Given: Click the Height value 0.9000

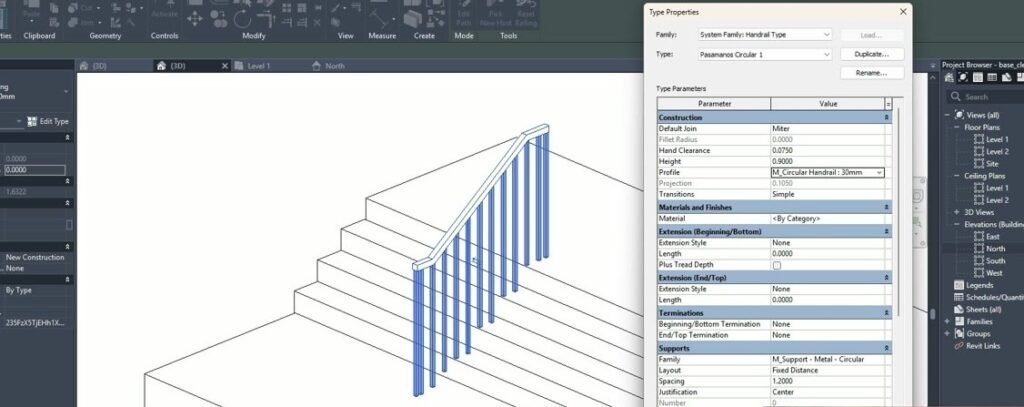Looking at the screenshot, I should (827, 161).
